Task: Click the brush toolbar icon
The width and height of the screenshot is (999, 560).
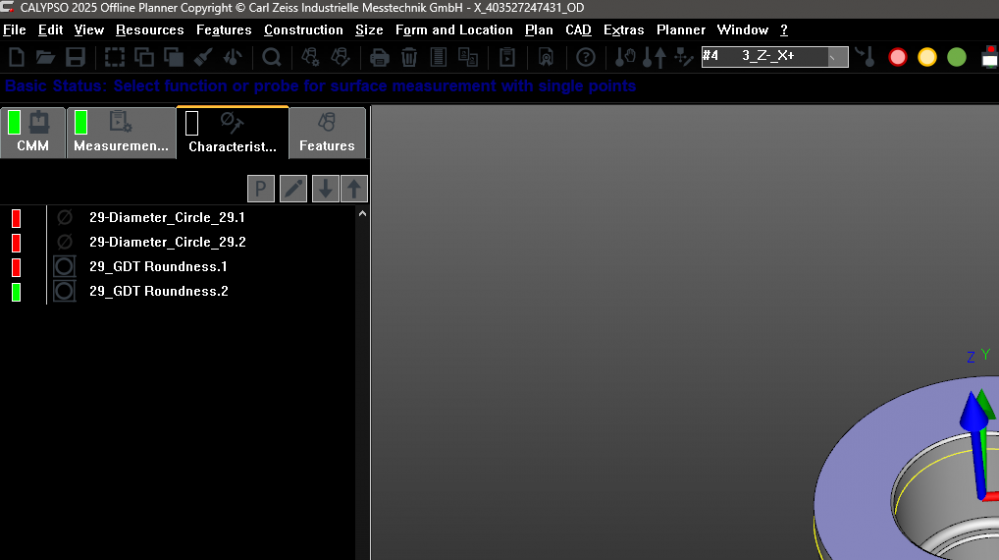Action: [x=203, y=57]
